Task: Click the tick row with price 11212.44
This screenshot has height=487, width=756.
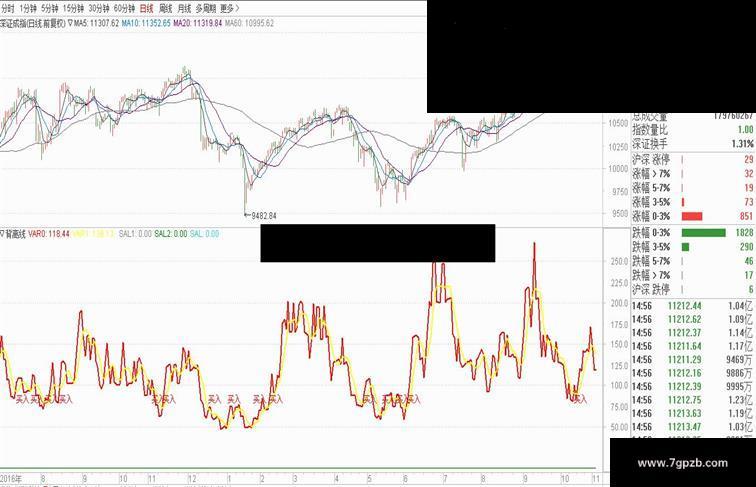Action: point(692,306)
